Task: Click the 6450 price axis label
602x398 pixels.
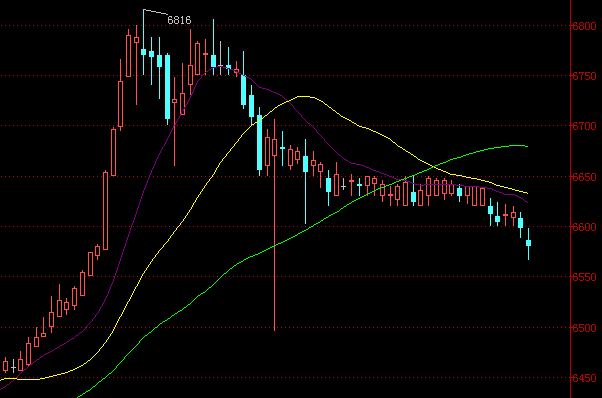Action: tap(584, 378)
